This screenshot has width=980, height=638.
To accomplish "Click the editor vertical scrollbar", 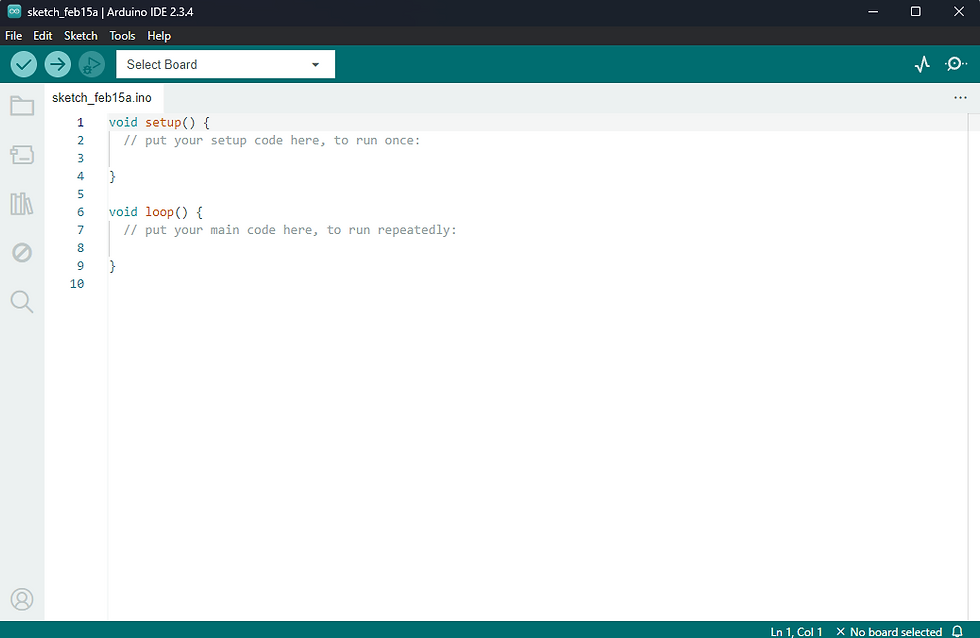I will (x=973, y=367).
